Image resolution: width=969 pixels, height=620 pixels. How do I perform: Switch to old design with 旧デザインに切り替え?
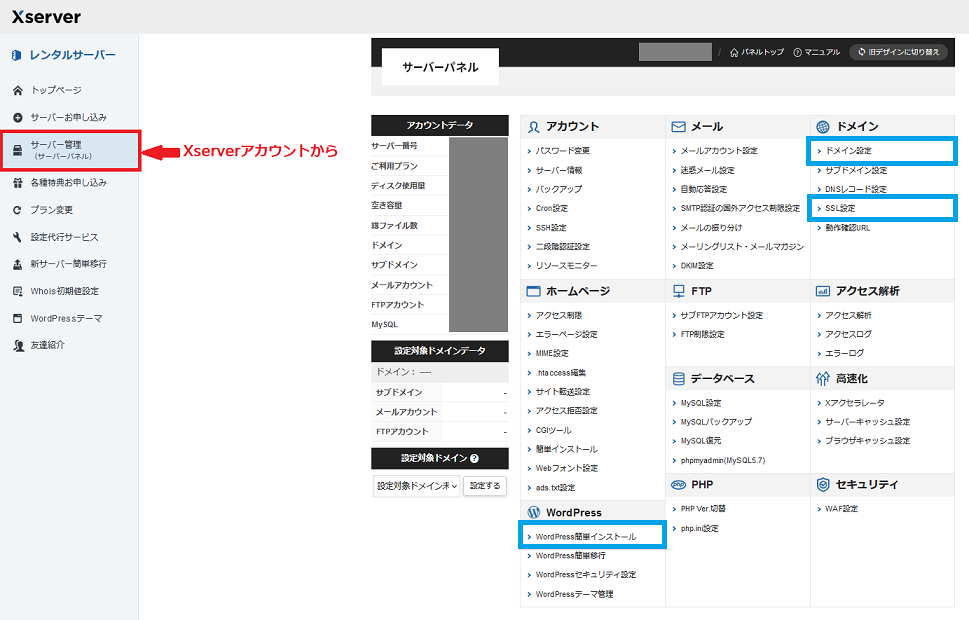(898, 52)
